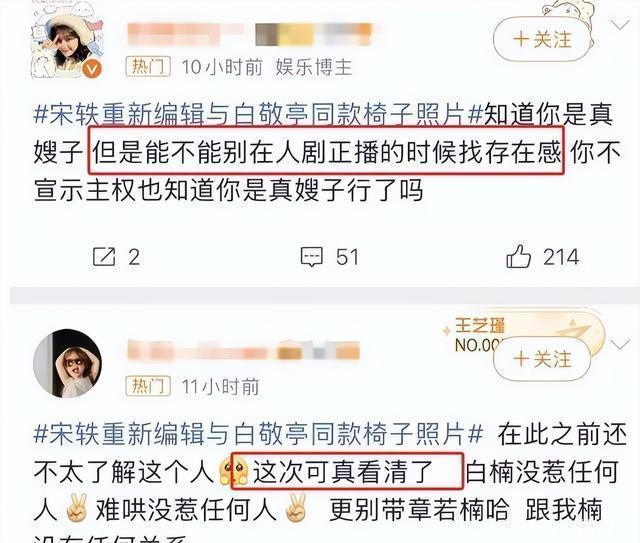Open second poster's sunglasses avatar

pyautogui.click(x=67, y=363)
